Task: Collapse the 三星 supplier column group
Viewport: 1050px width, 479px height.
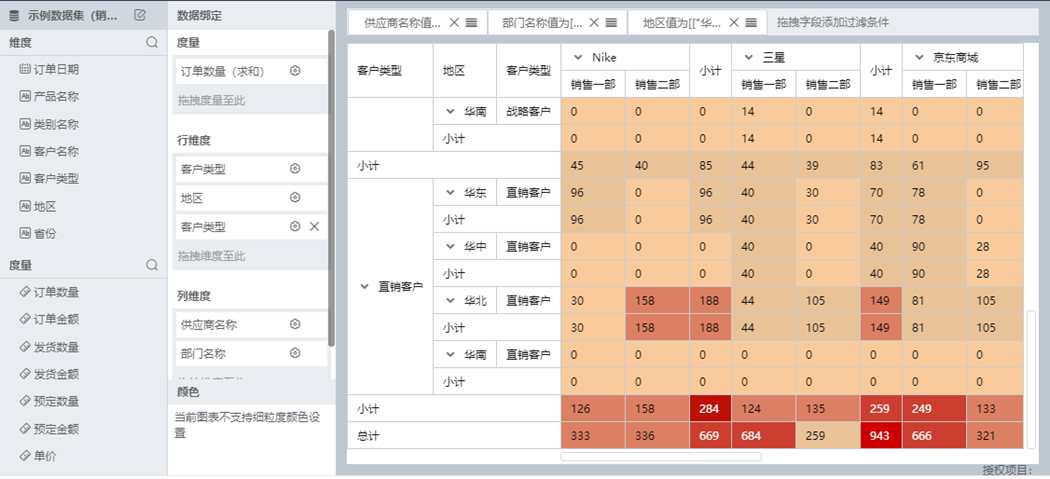Action: click(749, 58)
